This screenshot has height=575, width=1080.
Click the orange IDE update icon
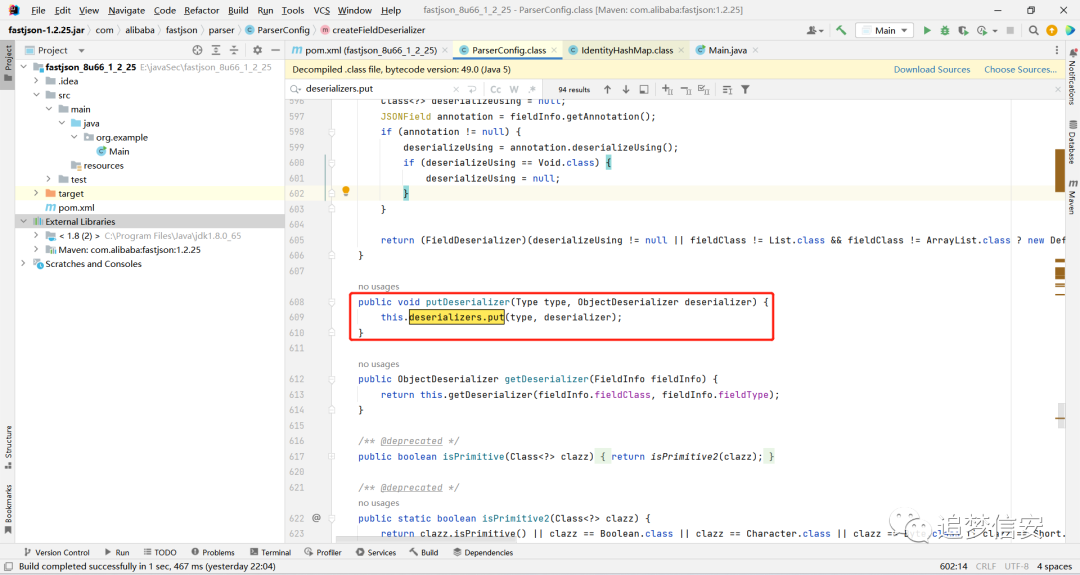coord(1052,30)
